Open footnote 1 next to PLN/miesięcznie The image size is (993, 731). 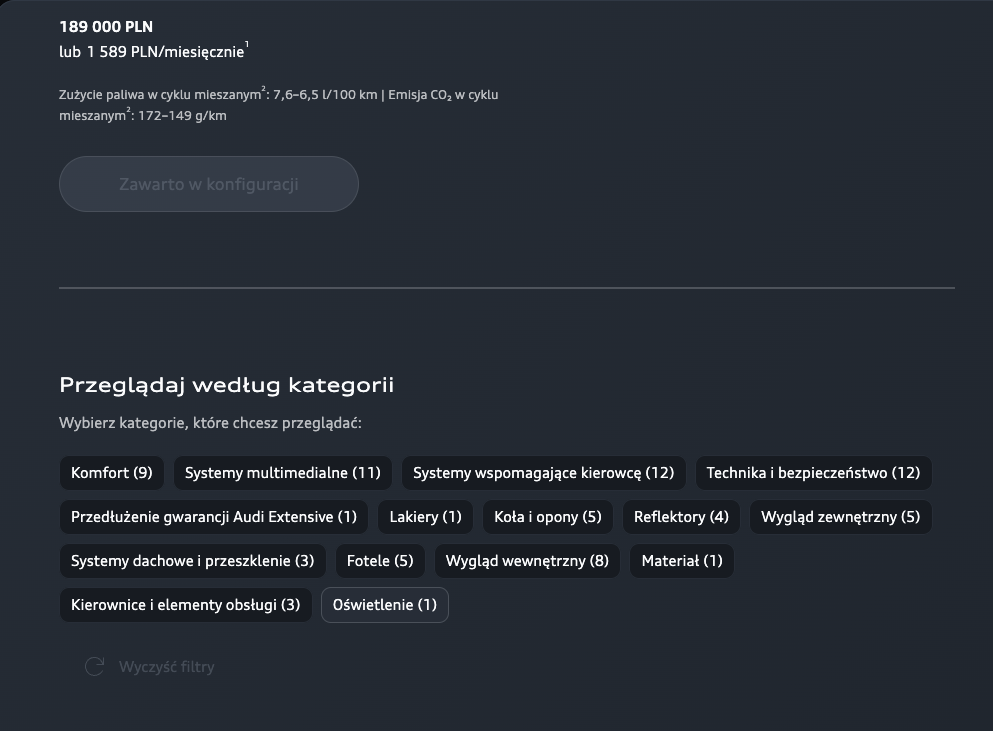tap(247, 44)
